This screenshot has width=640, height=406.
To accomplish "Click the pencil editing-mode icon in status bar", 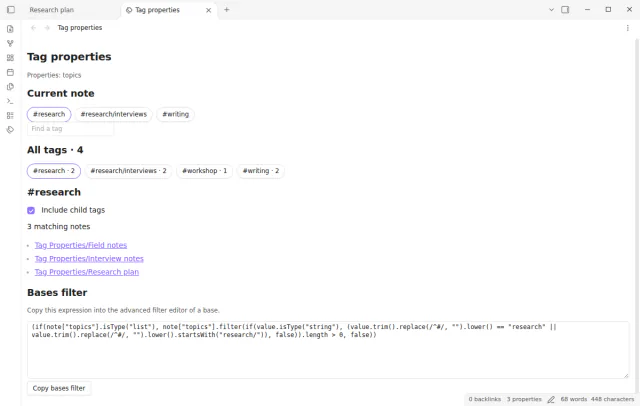I will (551, 399).
